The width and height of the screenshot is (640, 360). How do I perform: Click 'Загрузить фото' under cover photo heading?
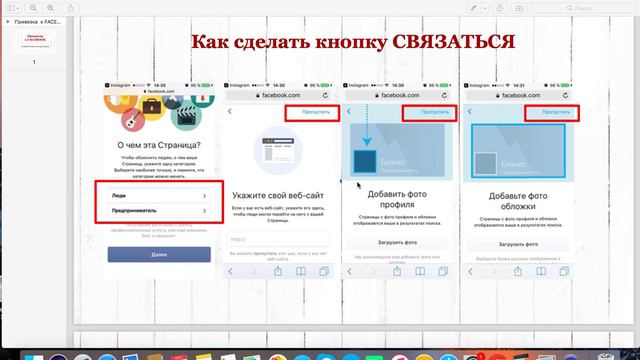click(x=518, y=244)
